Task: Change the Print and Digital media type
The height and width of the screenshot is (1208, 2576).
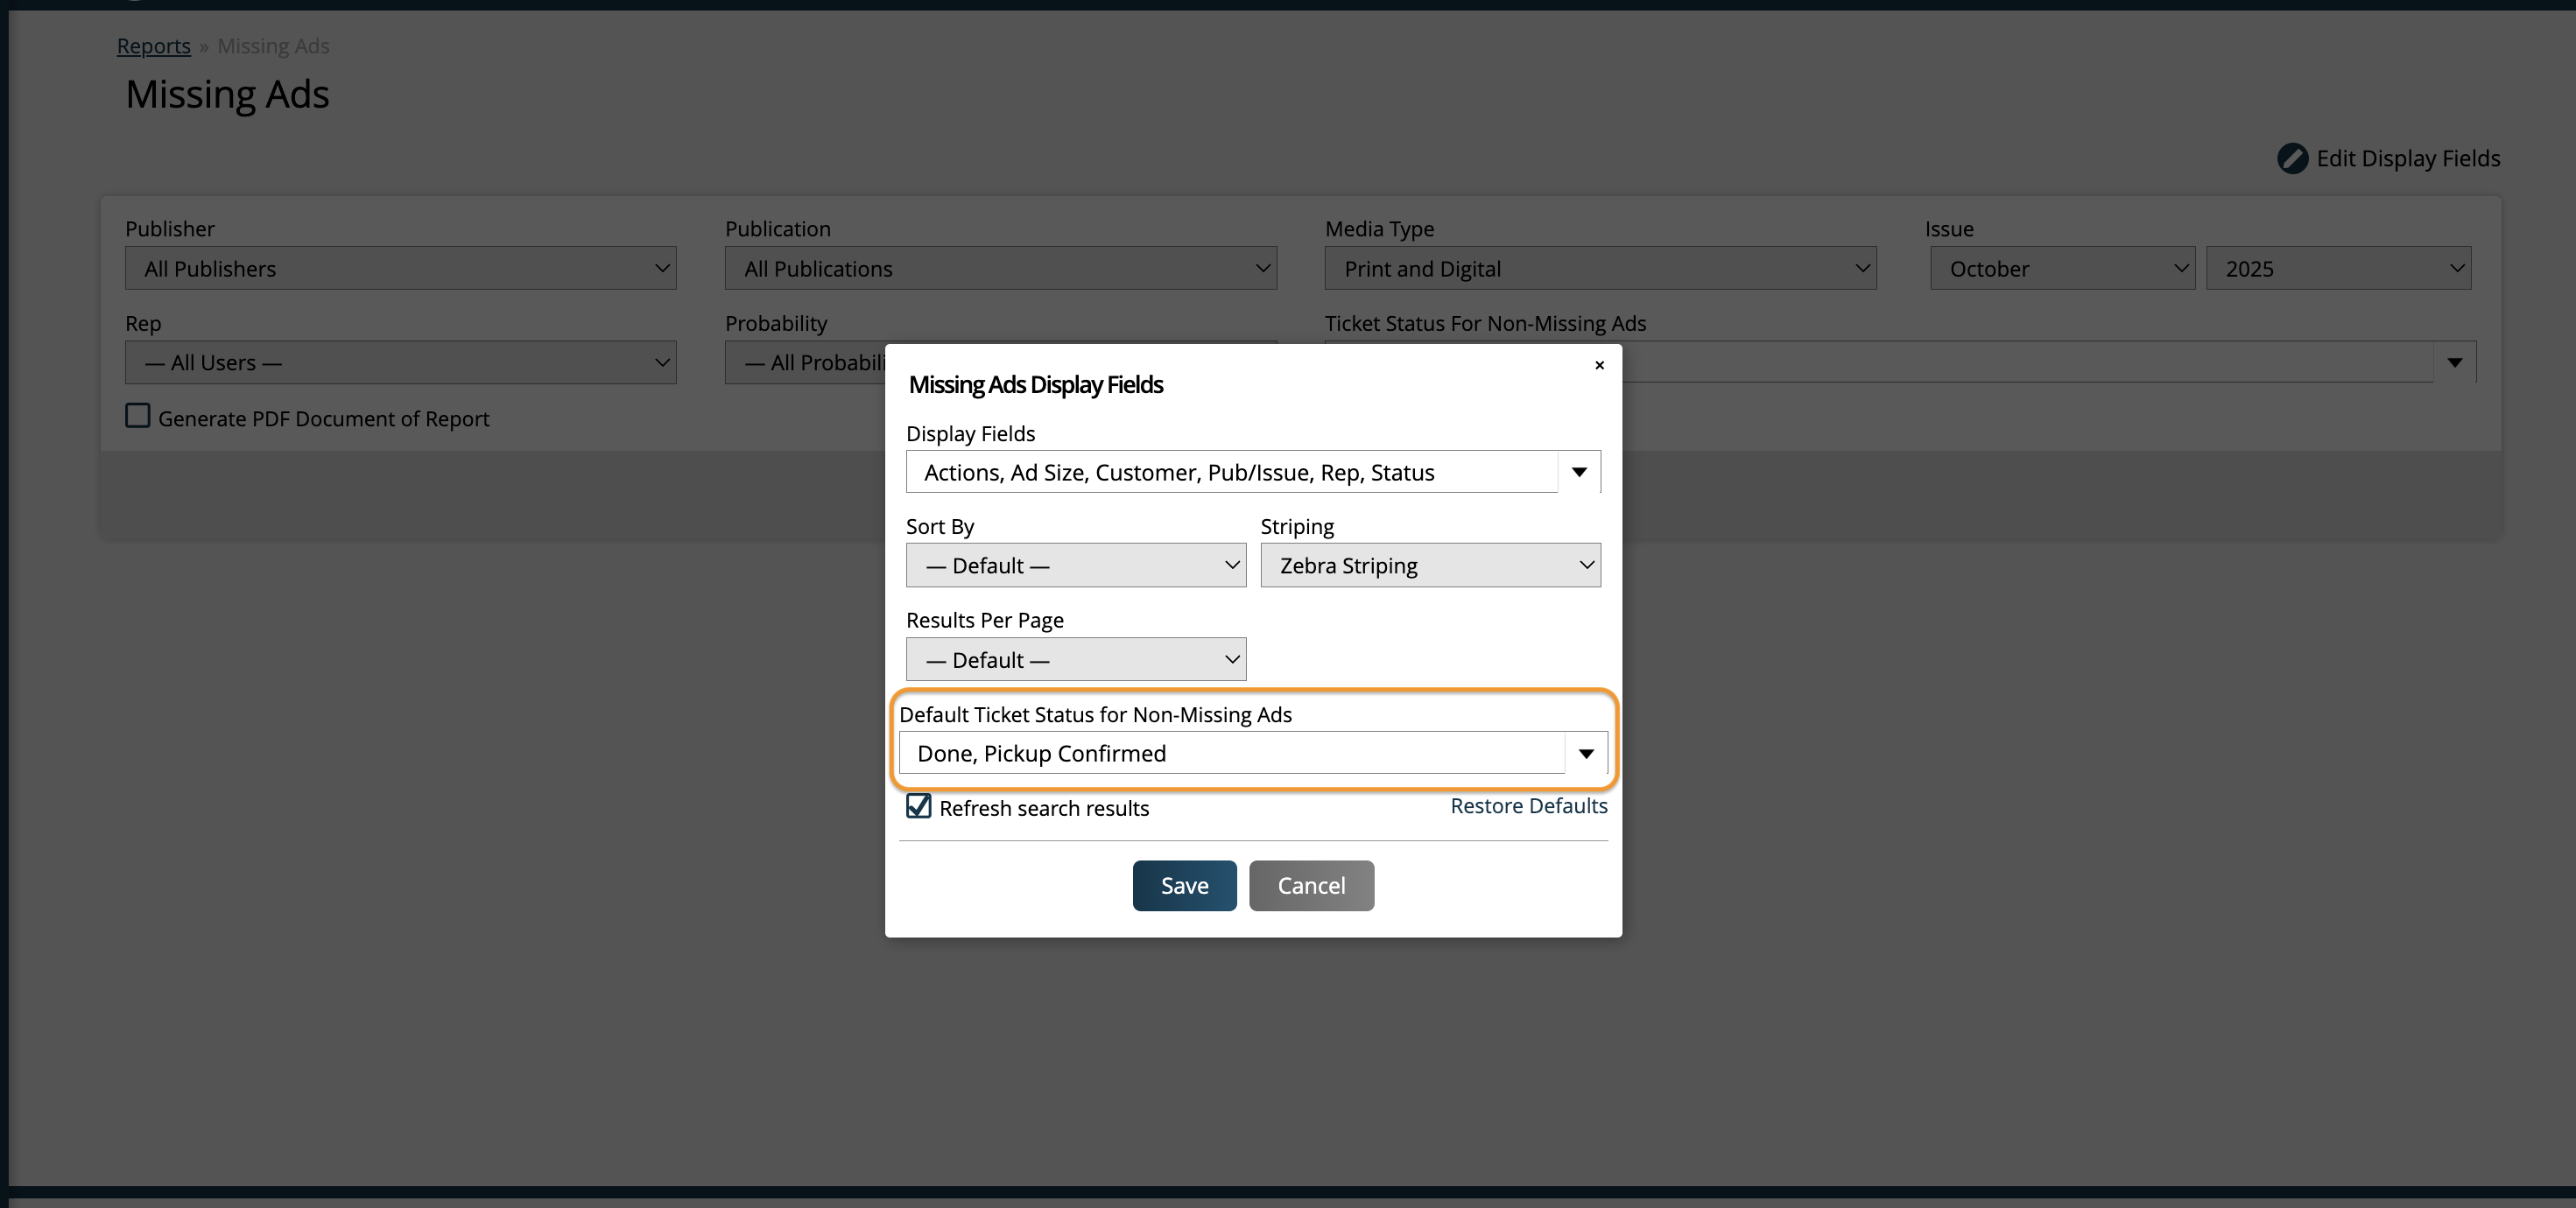Action: click(1600, 268)
